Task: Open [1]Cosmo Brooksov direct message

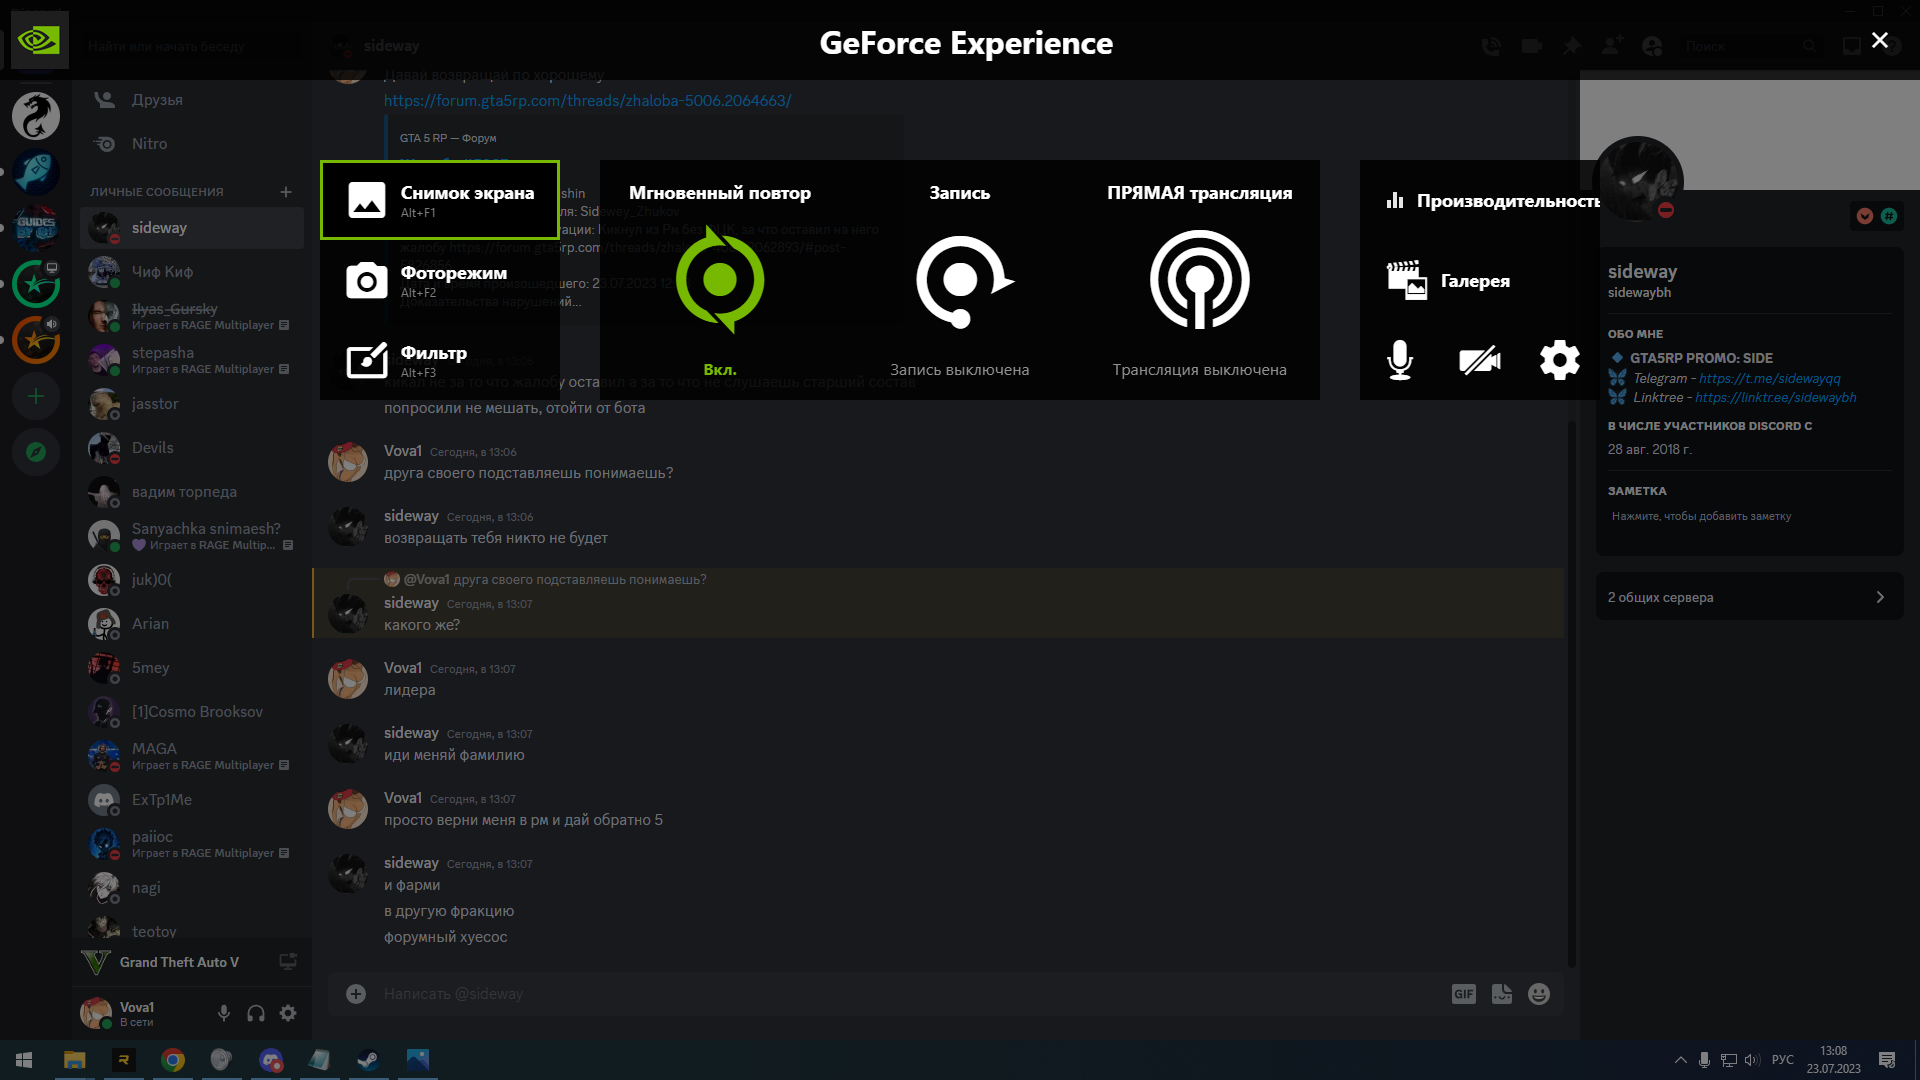Action: coord(192,712)
